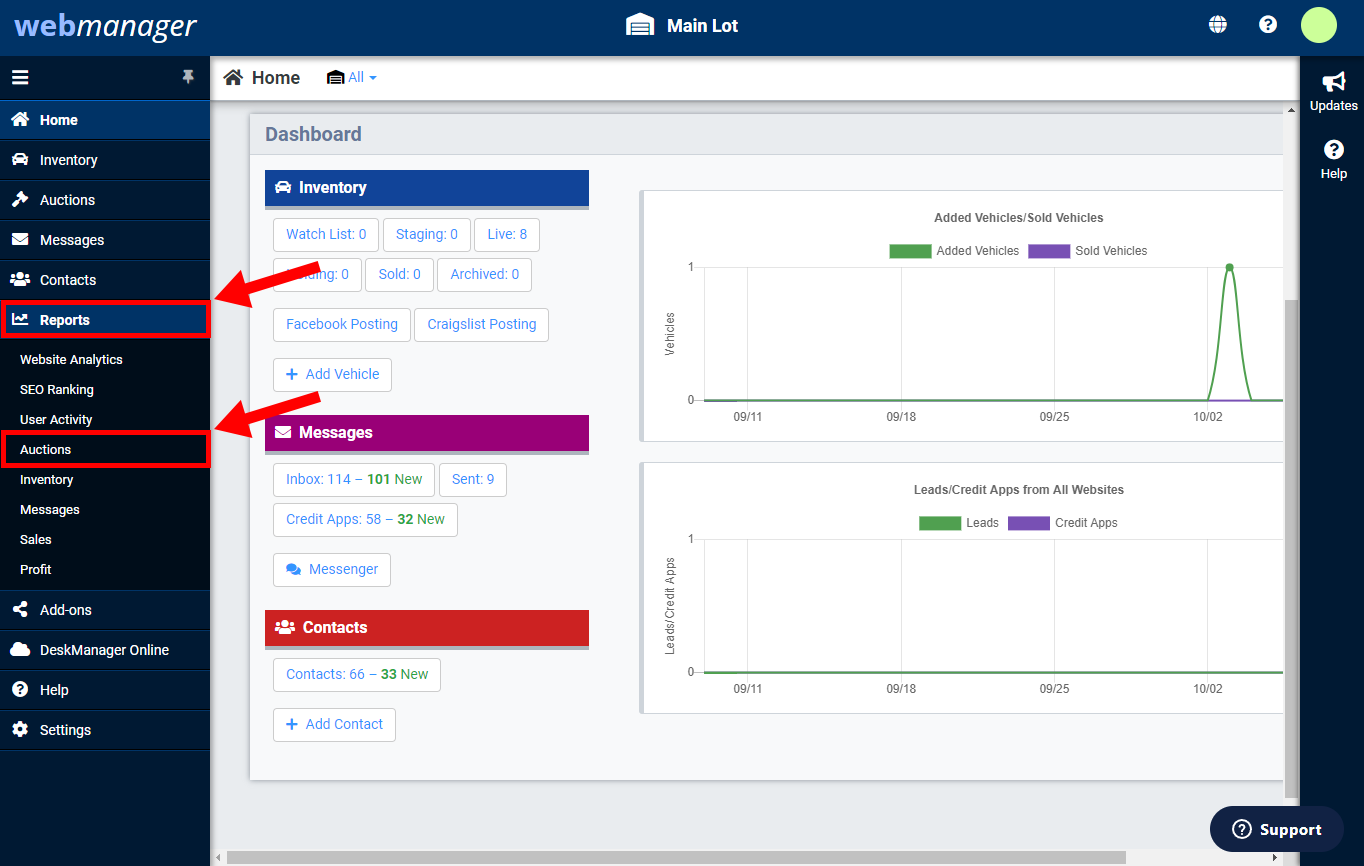Toggle Added Vehicles legend swatch

(910, 251)
